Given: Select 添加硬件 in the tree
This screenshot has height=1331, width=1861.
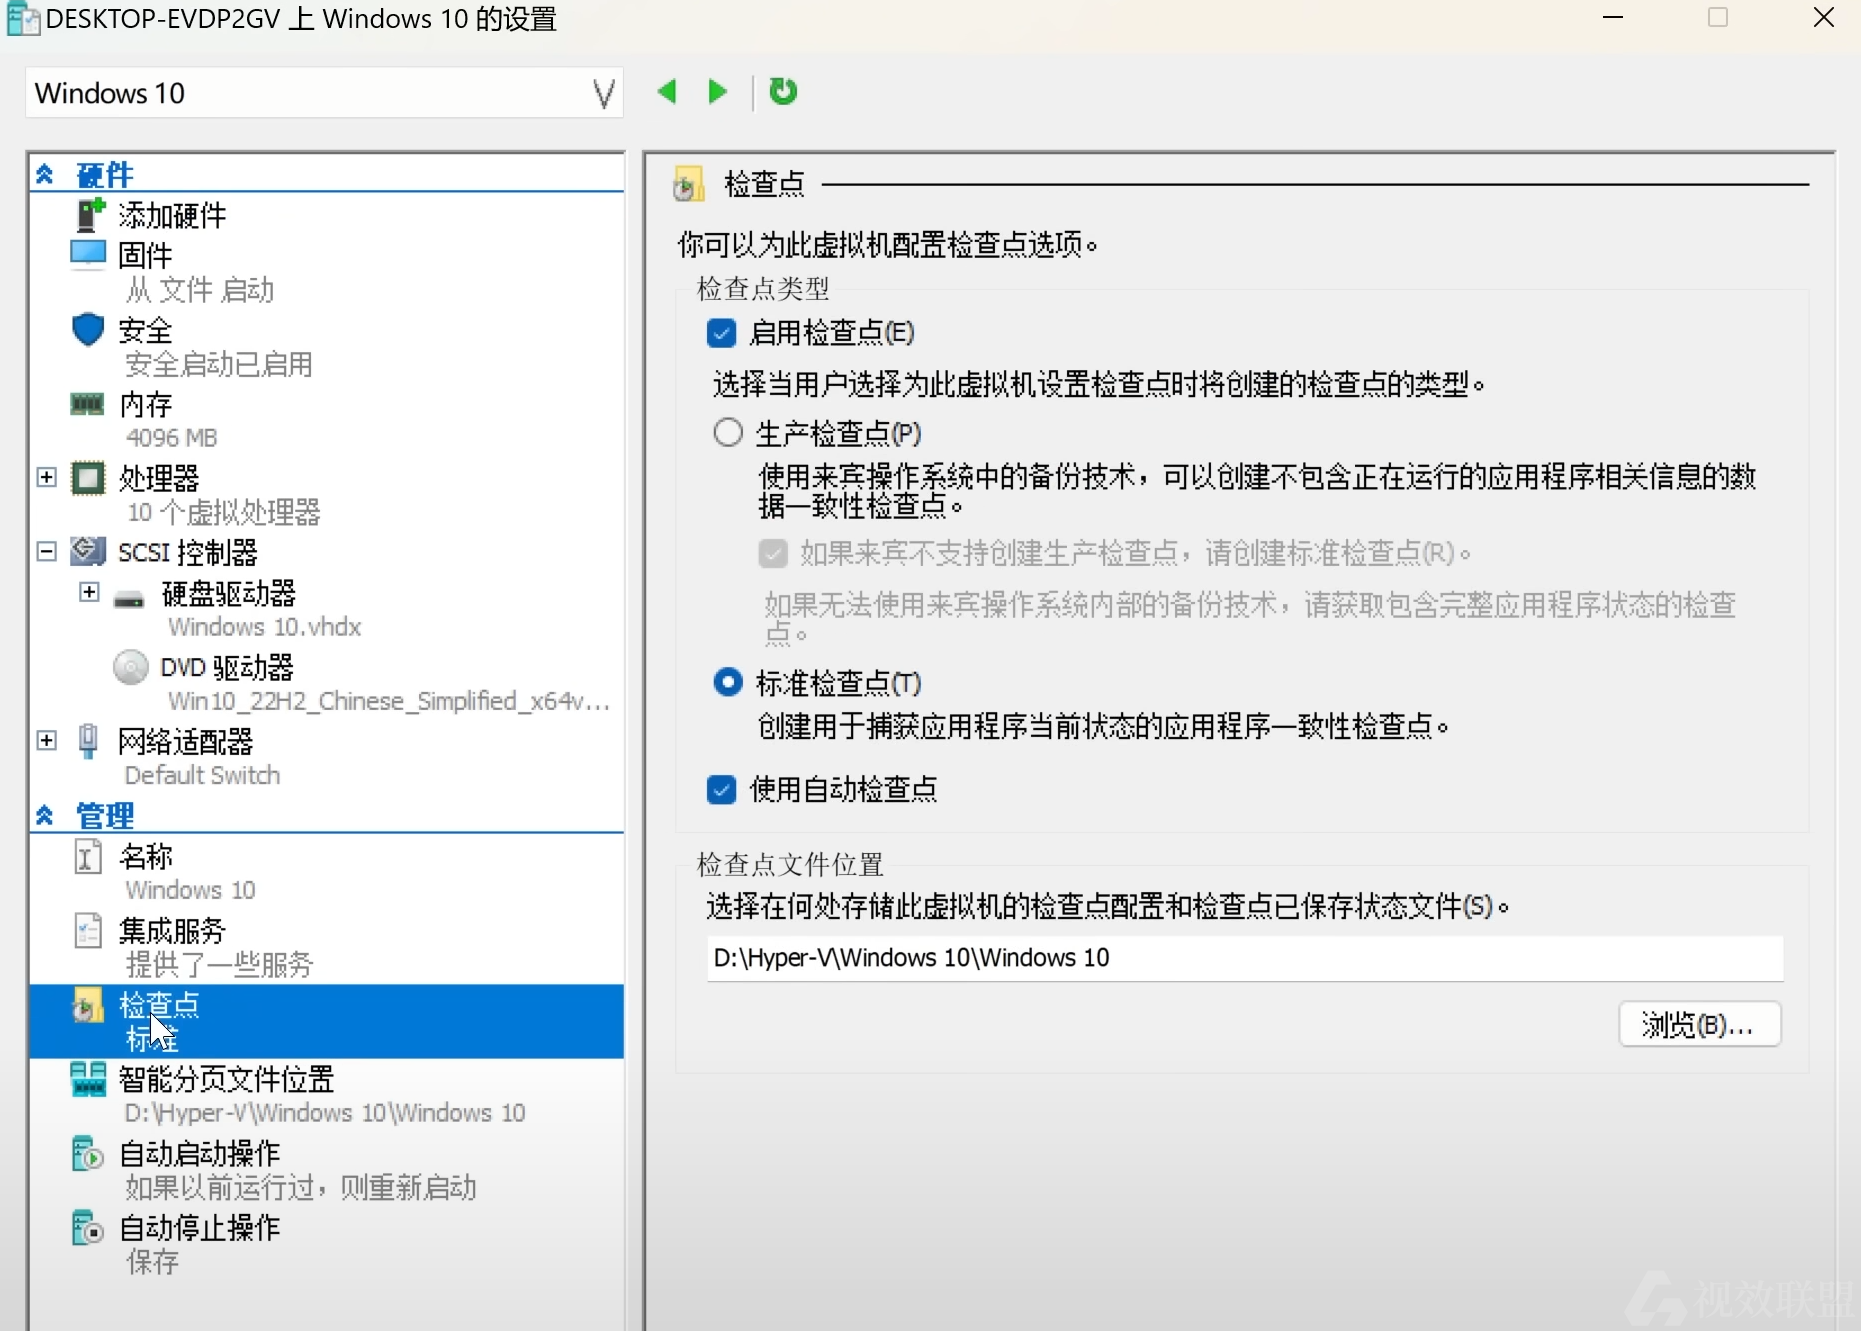Looking at the screenshot, I should click(172, 215).
